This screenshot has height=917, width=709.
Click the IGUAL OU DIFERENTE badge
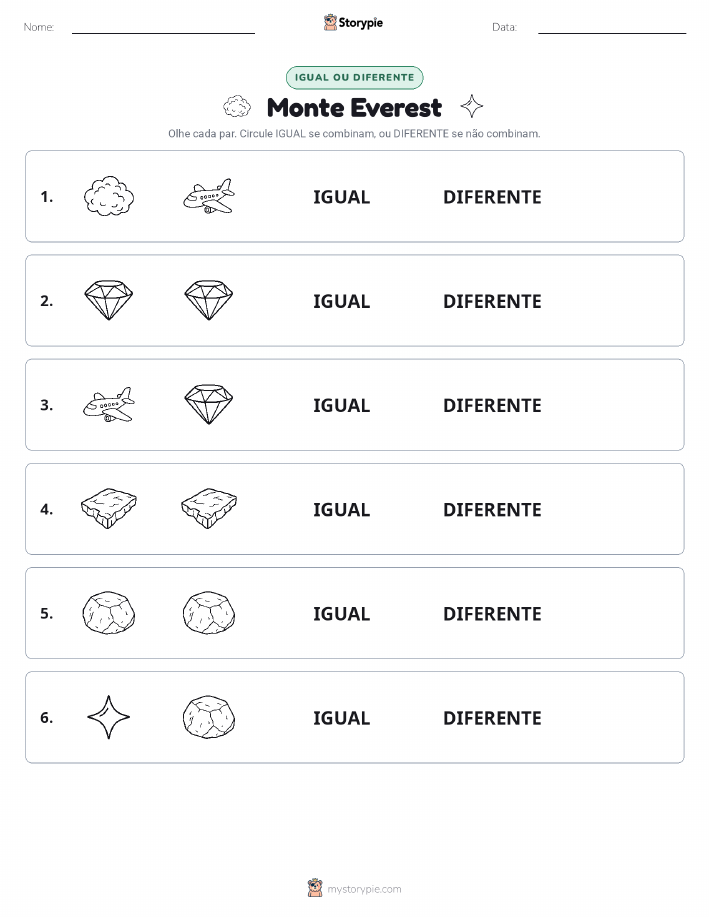click(354, 77)
